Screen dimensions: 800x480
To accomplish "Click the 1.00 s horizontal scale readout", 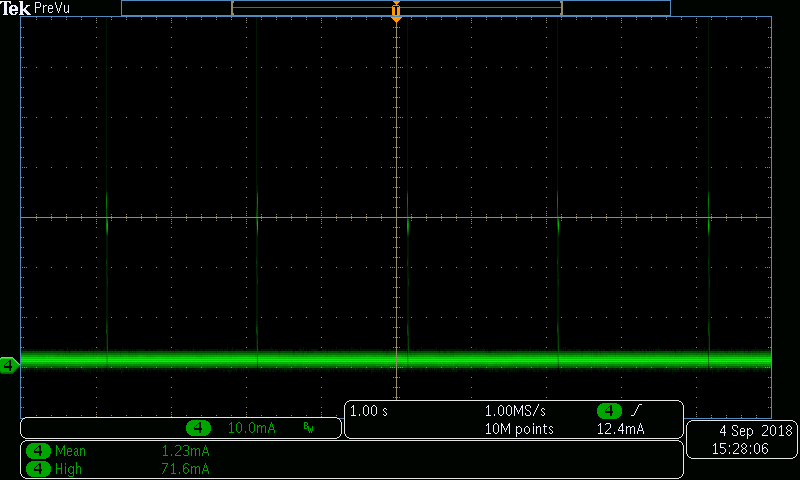I will pos(369,411).
